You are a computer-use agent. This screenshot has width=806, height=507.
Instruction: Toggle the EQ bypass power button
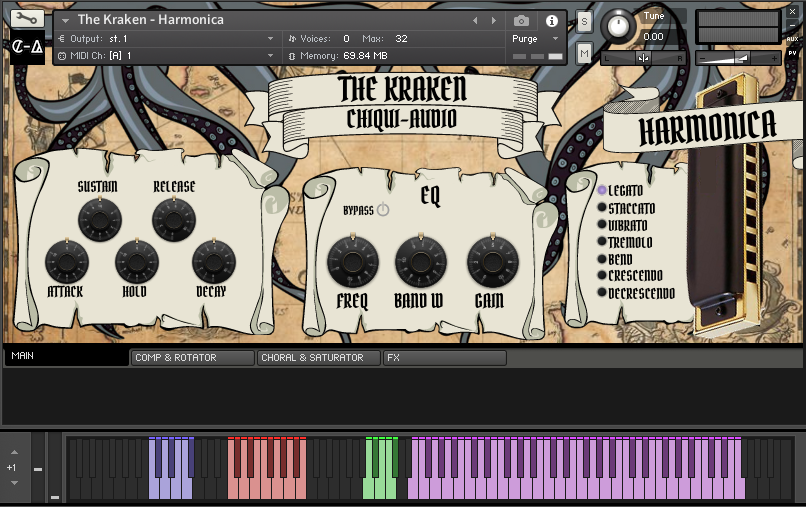point(382,210)
